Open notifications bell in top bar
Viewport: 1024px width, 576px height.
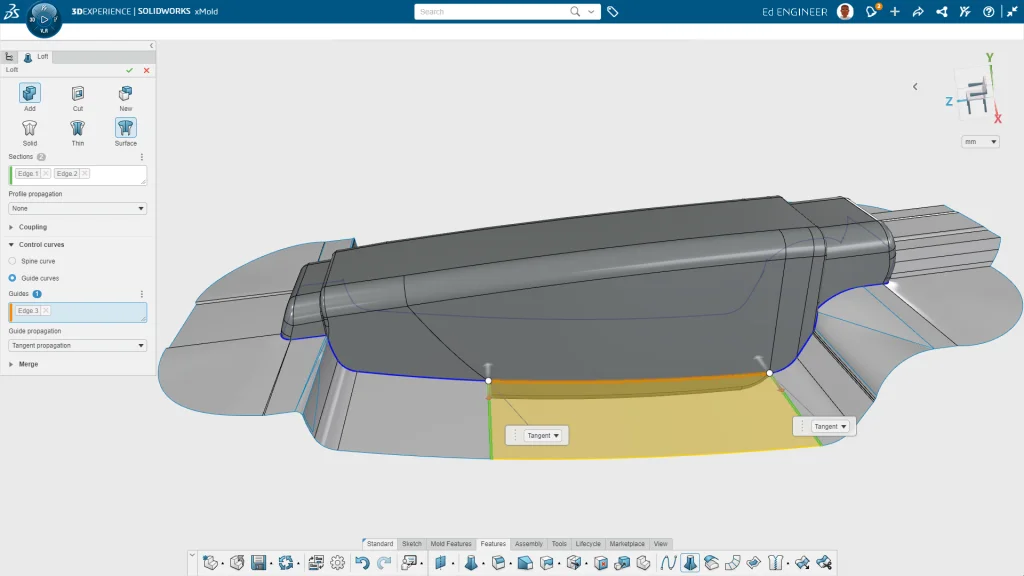pyautogui.click(x=871, y=12)
